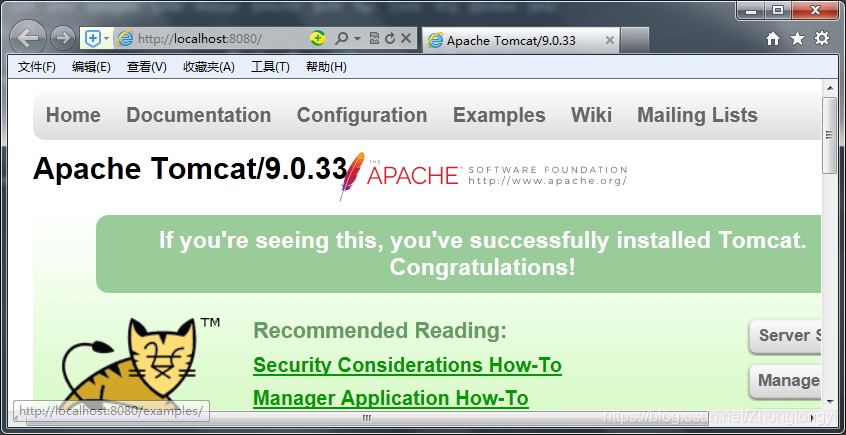Toggle the compatibility view icon

click(374, 38)
